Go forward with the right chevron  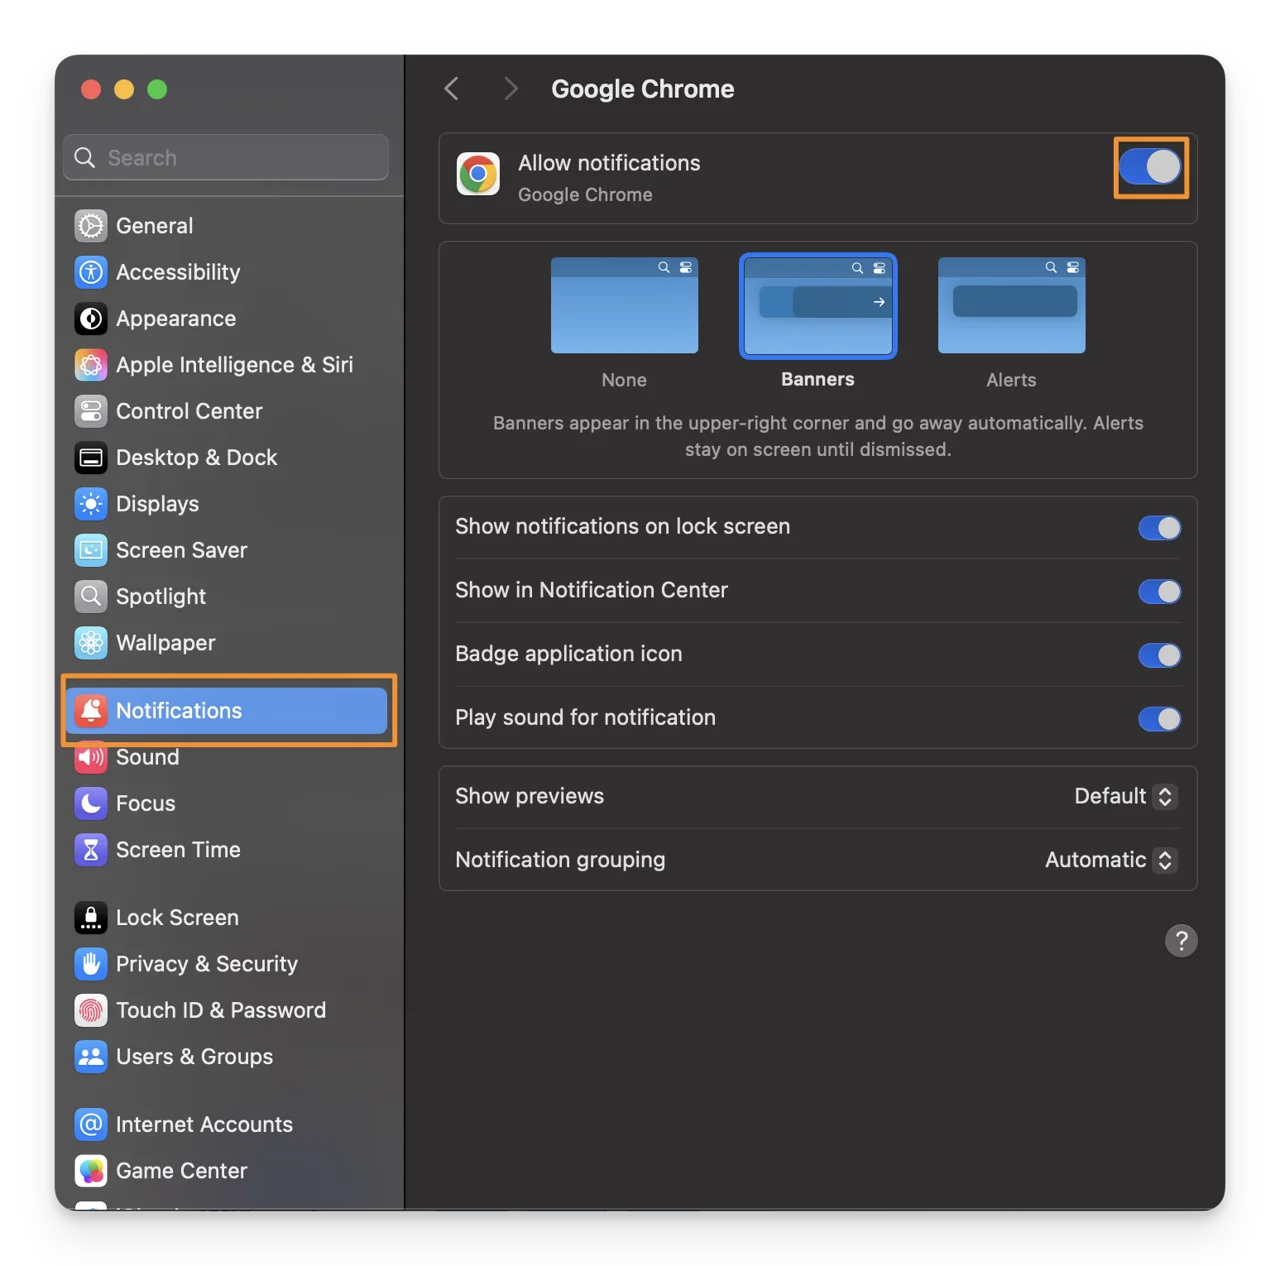pyautogui.click(x=511, y=89)
